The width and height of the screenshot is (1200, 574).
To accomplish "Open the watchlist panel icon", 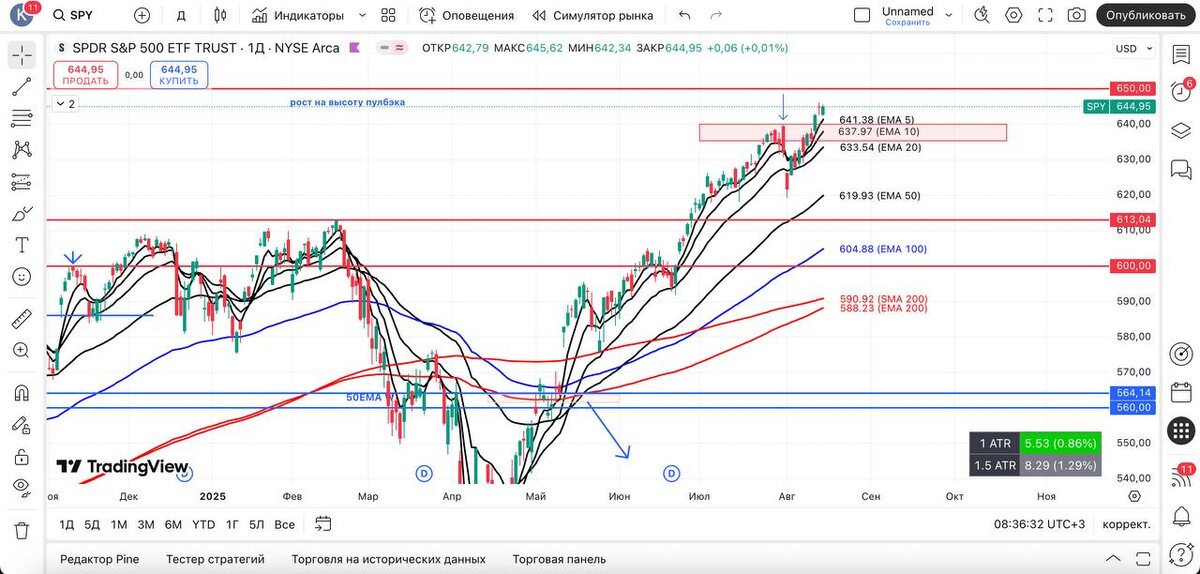I will (x=1181, y=53).
